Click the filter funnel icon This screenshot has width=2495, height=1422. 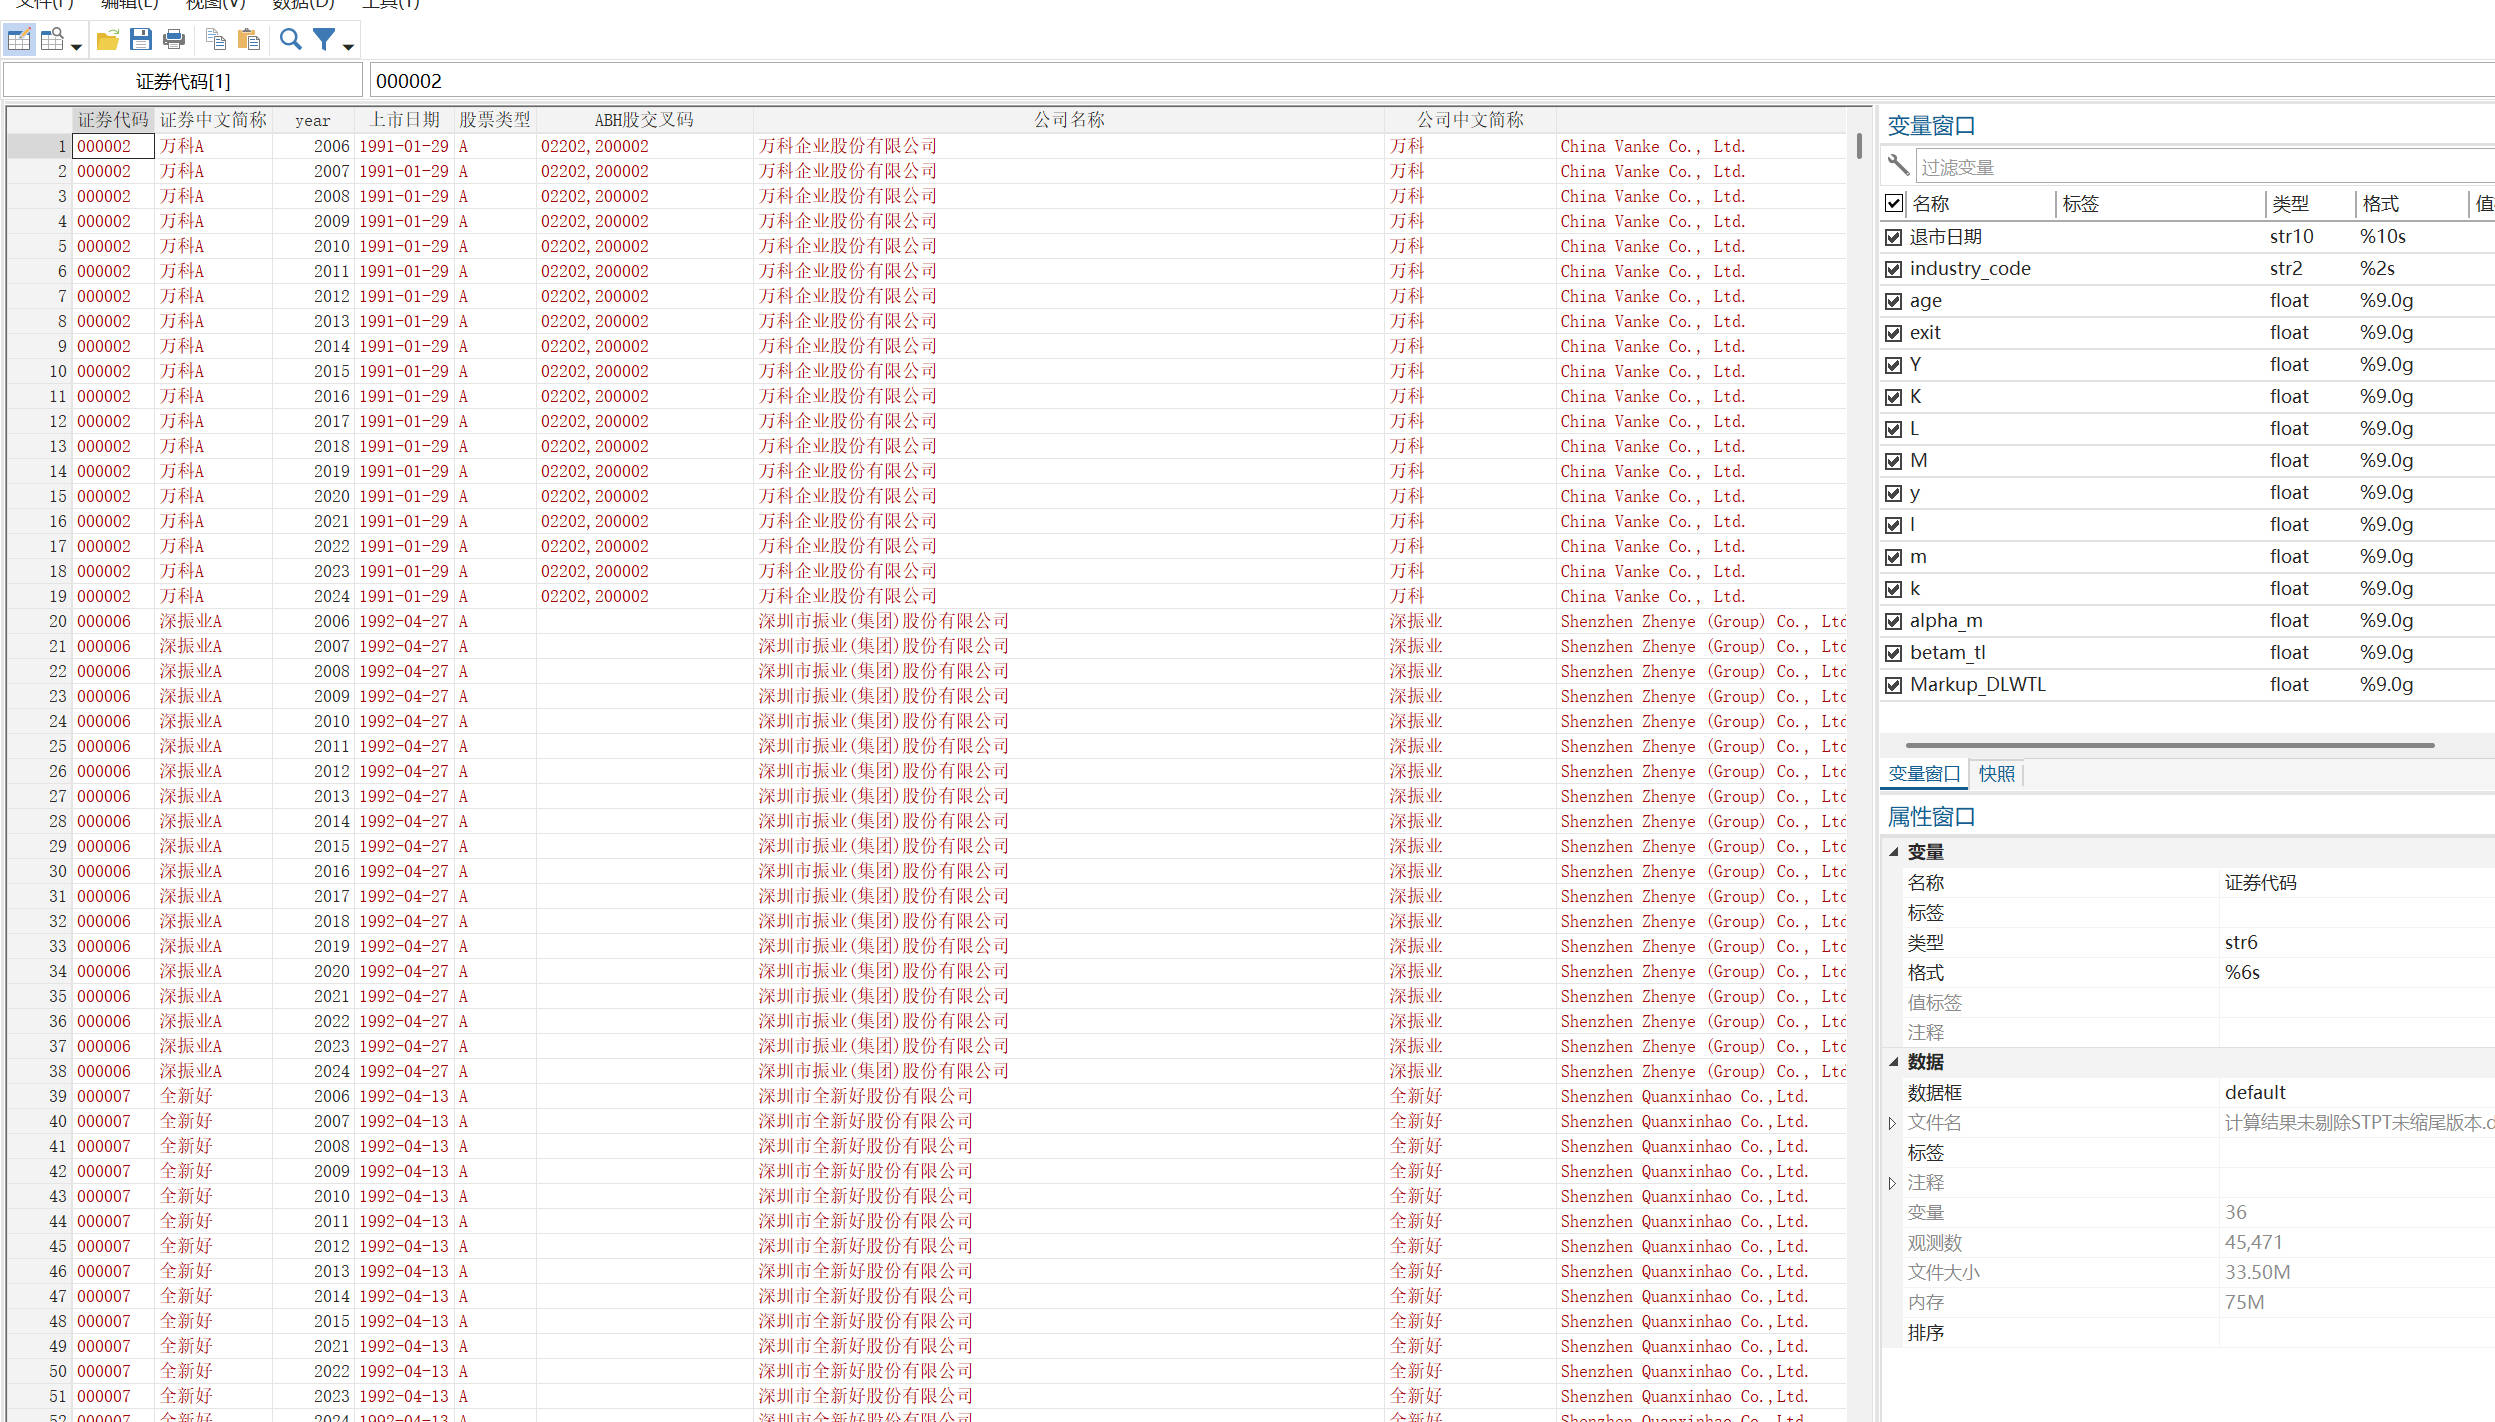(x=324, y=40)
